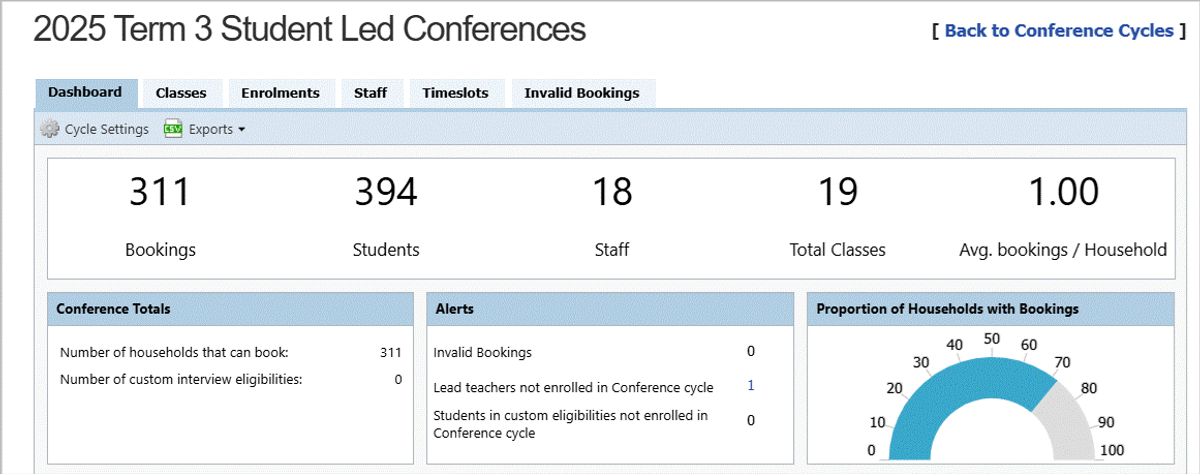Expand the Exports dropdown arrow
Viewport: 1200px width, 474px height.
(241, 130)
